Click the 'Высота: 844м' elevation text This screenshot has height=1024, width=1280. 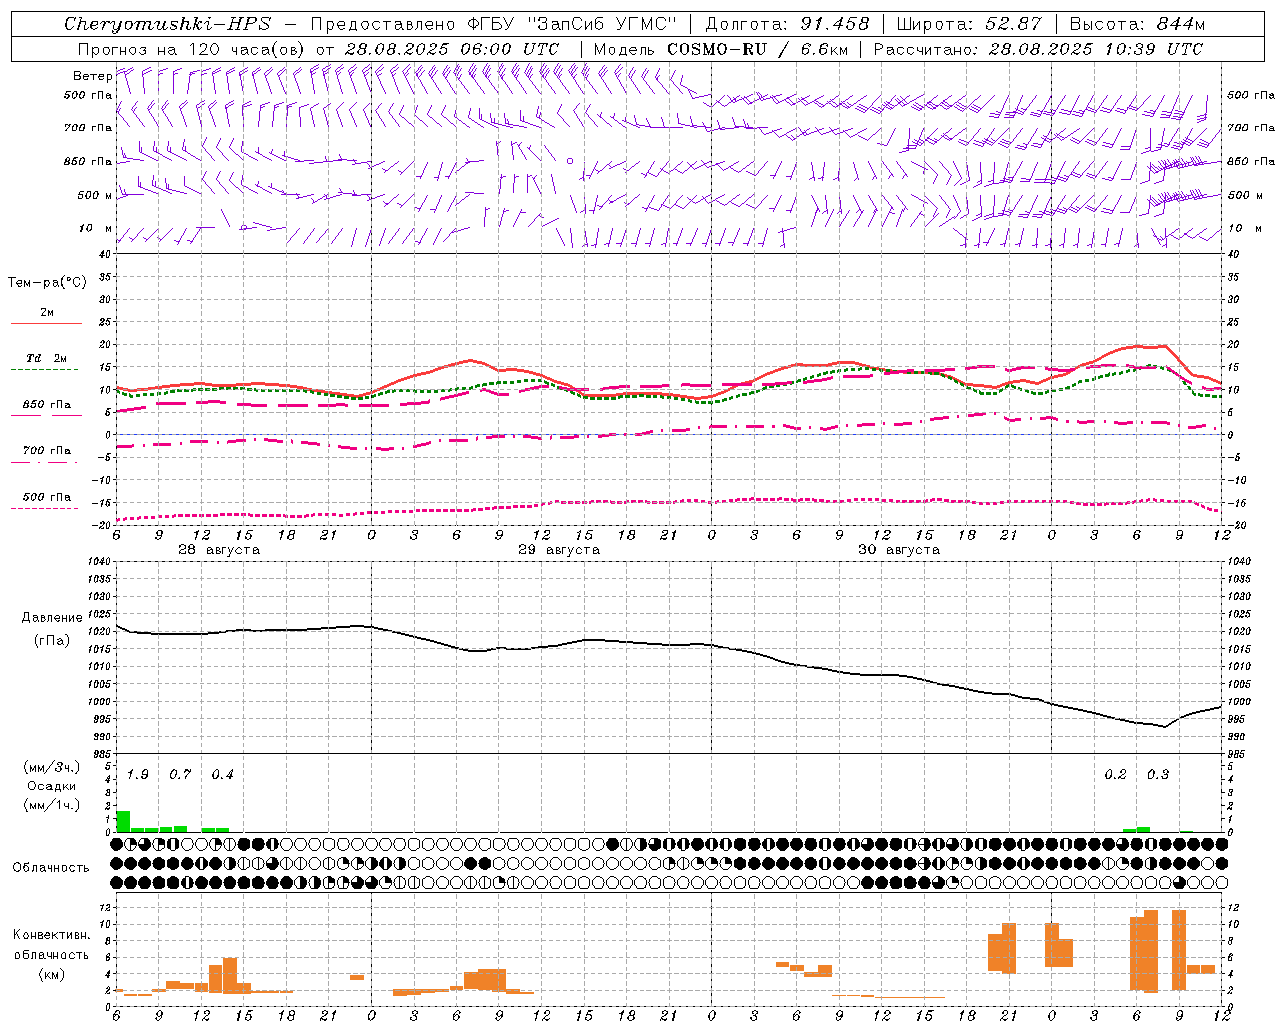click(1136, 24)
